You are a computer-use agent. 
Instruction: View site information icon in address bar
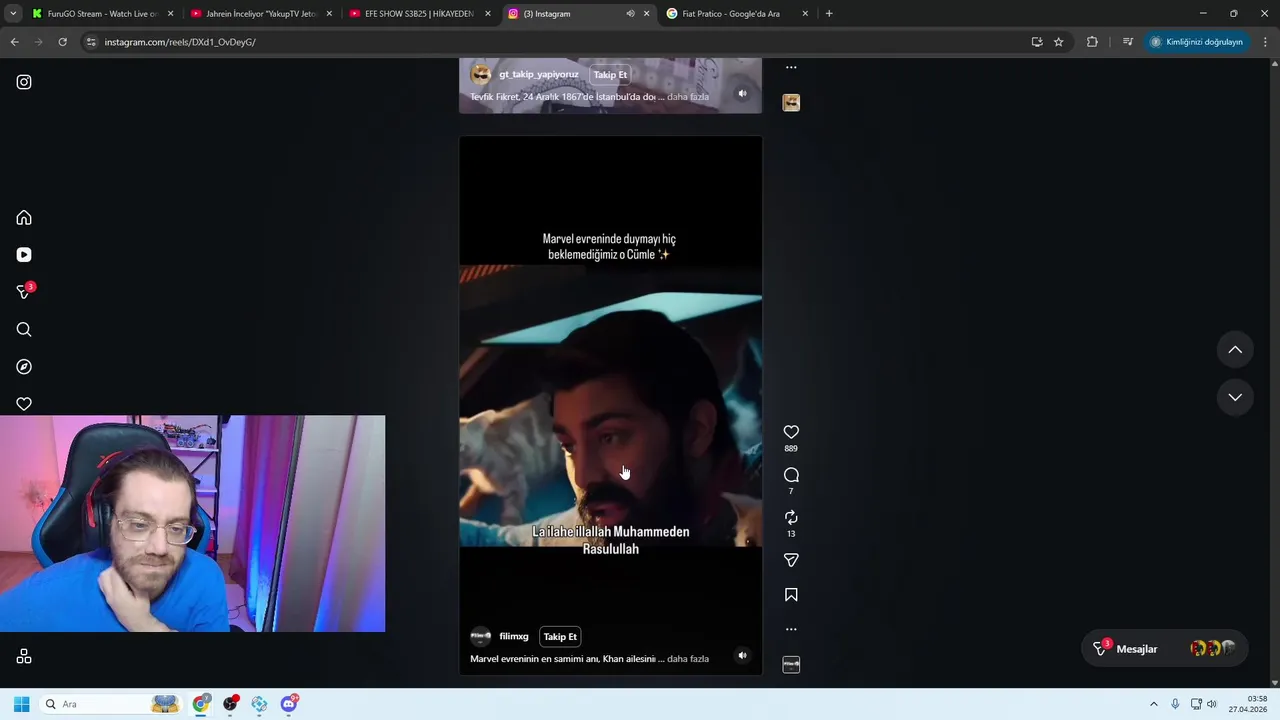click(91, 42)
